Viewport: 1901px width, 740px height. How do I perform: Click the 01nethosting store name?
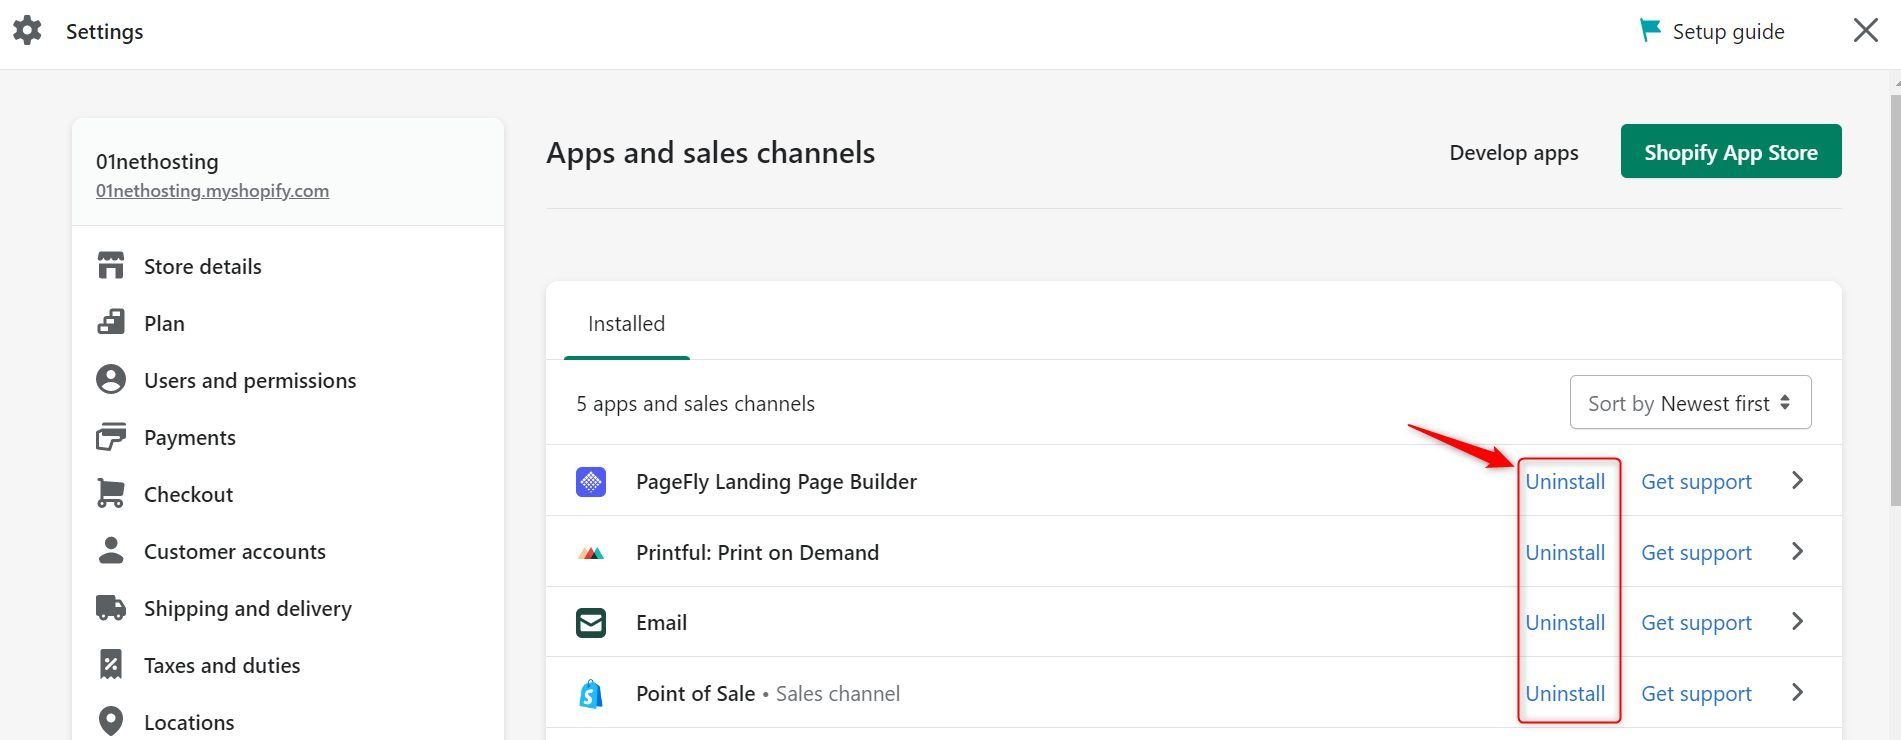pyautogui.click(x=157, y=161)
